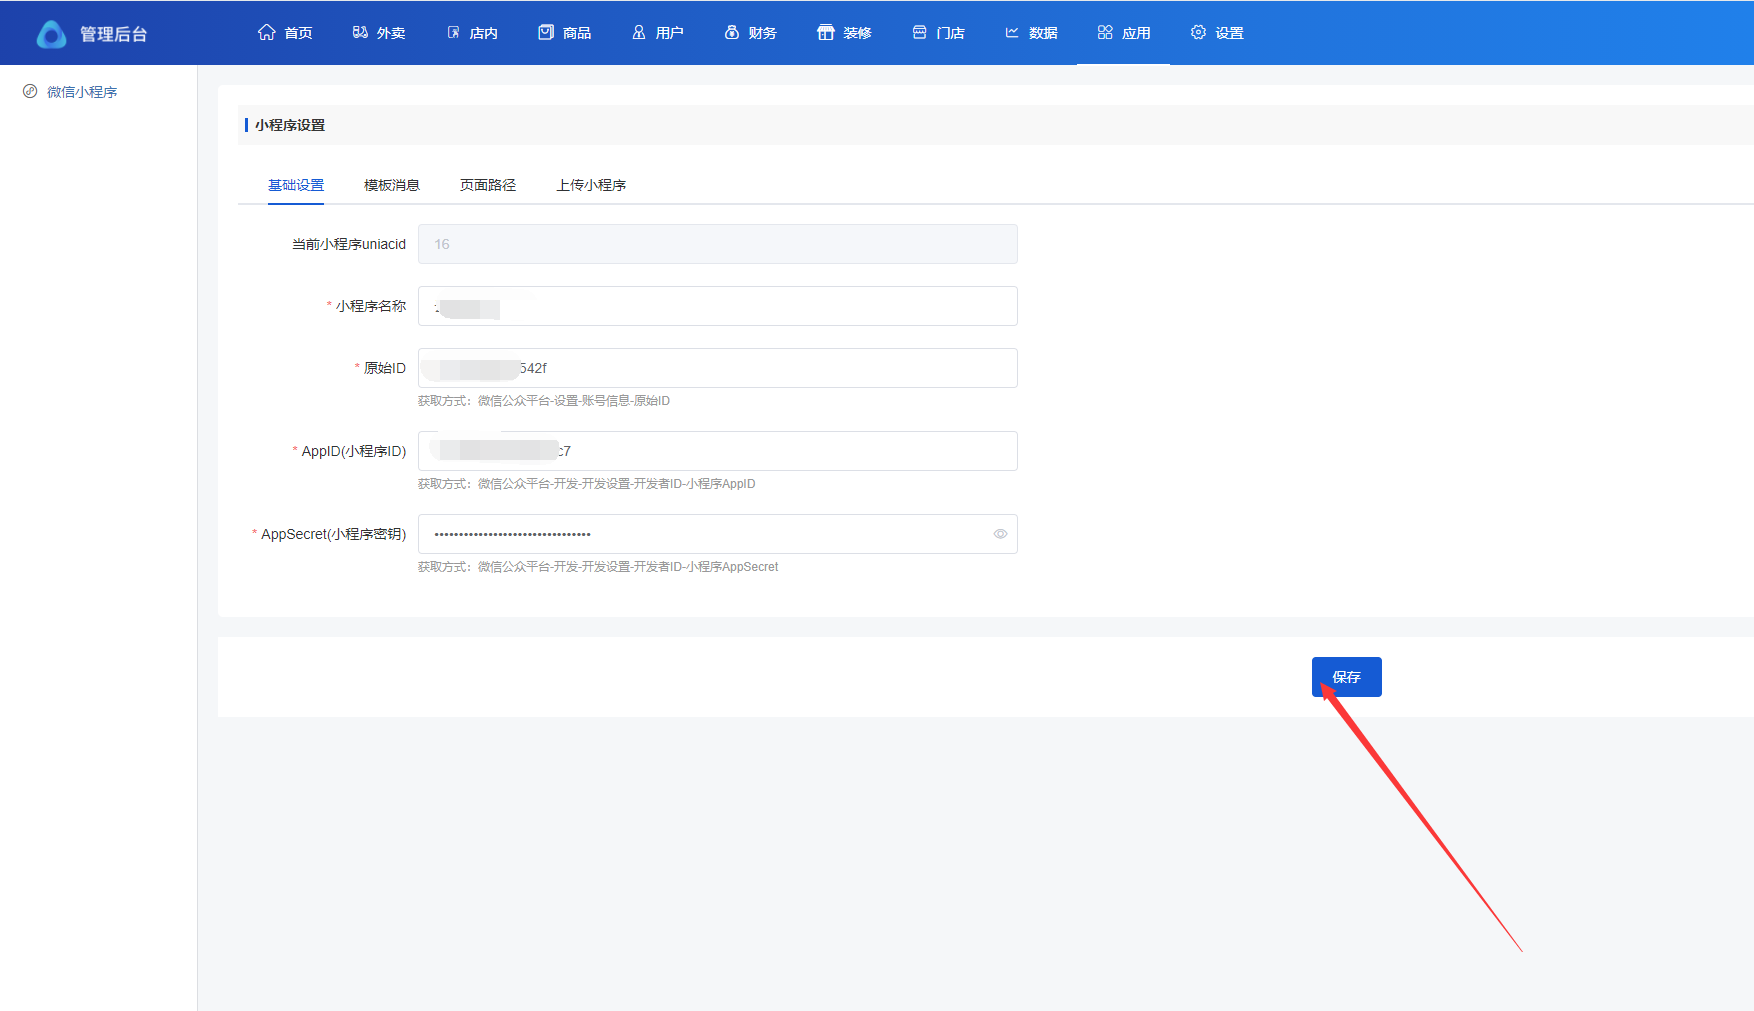Click the 管理后台 logo icon

click(51, 34)
